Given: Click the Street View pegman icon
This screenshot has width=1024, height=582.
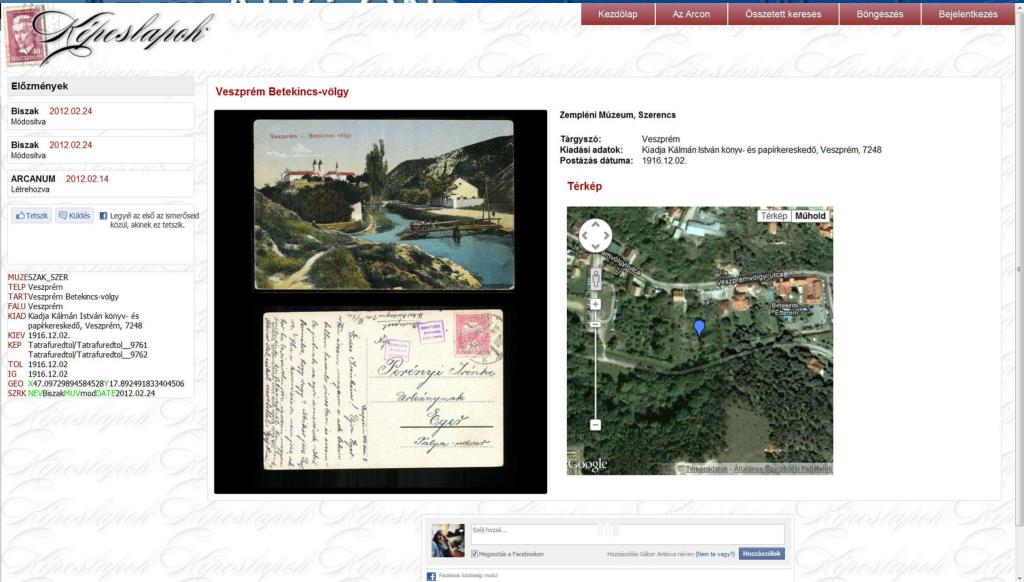Looking at the screenshot, I should pyautogui.click(x=596, y=279).
